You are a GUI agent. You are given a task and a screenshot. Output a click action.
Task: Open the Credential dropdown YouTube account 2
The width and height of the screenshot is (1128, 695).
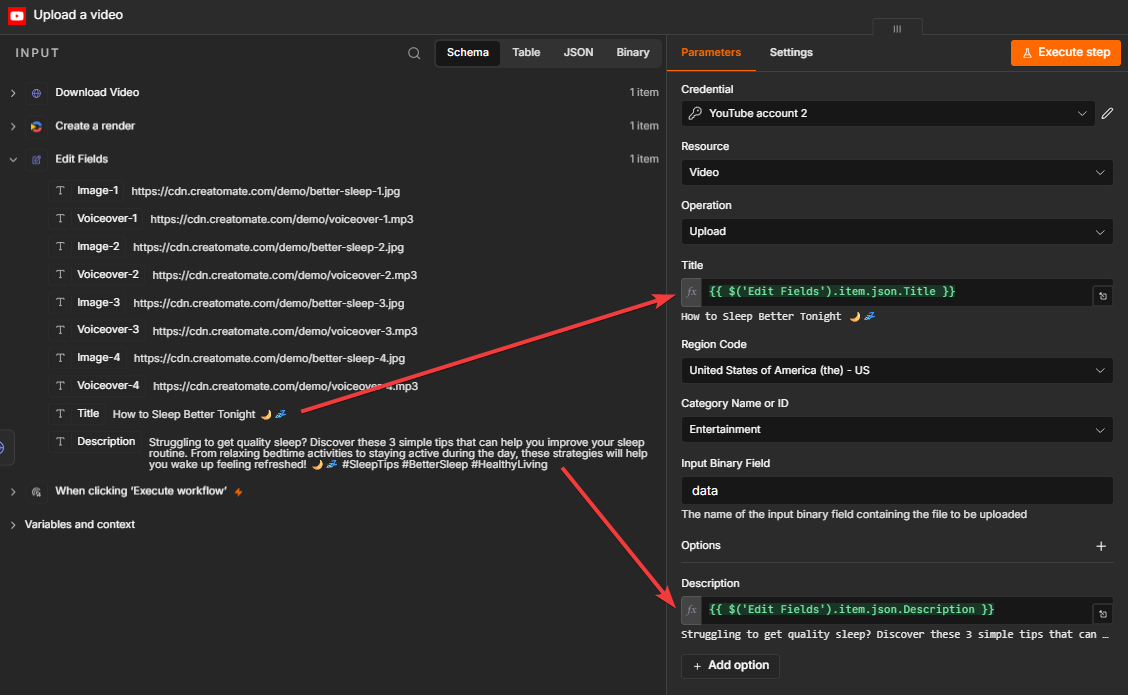pyautogui.click(x=888, y=114)
